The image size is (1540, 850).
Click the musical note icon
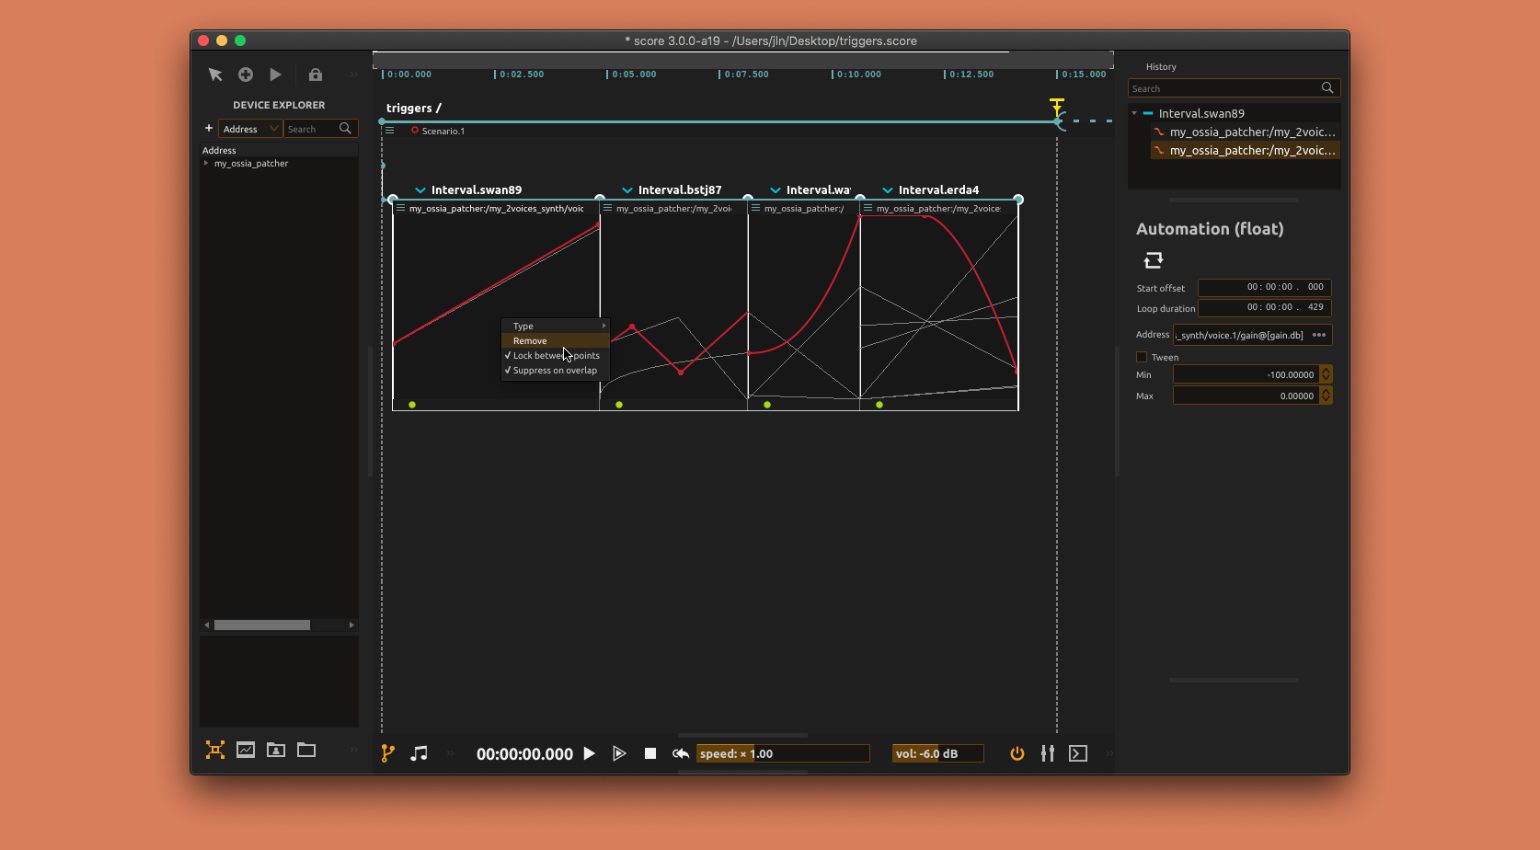coord(419,754)
